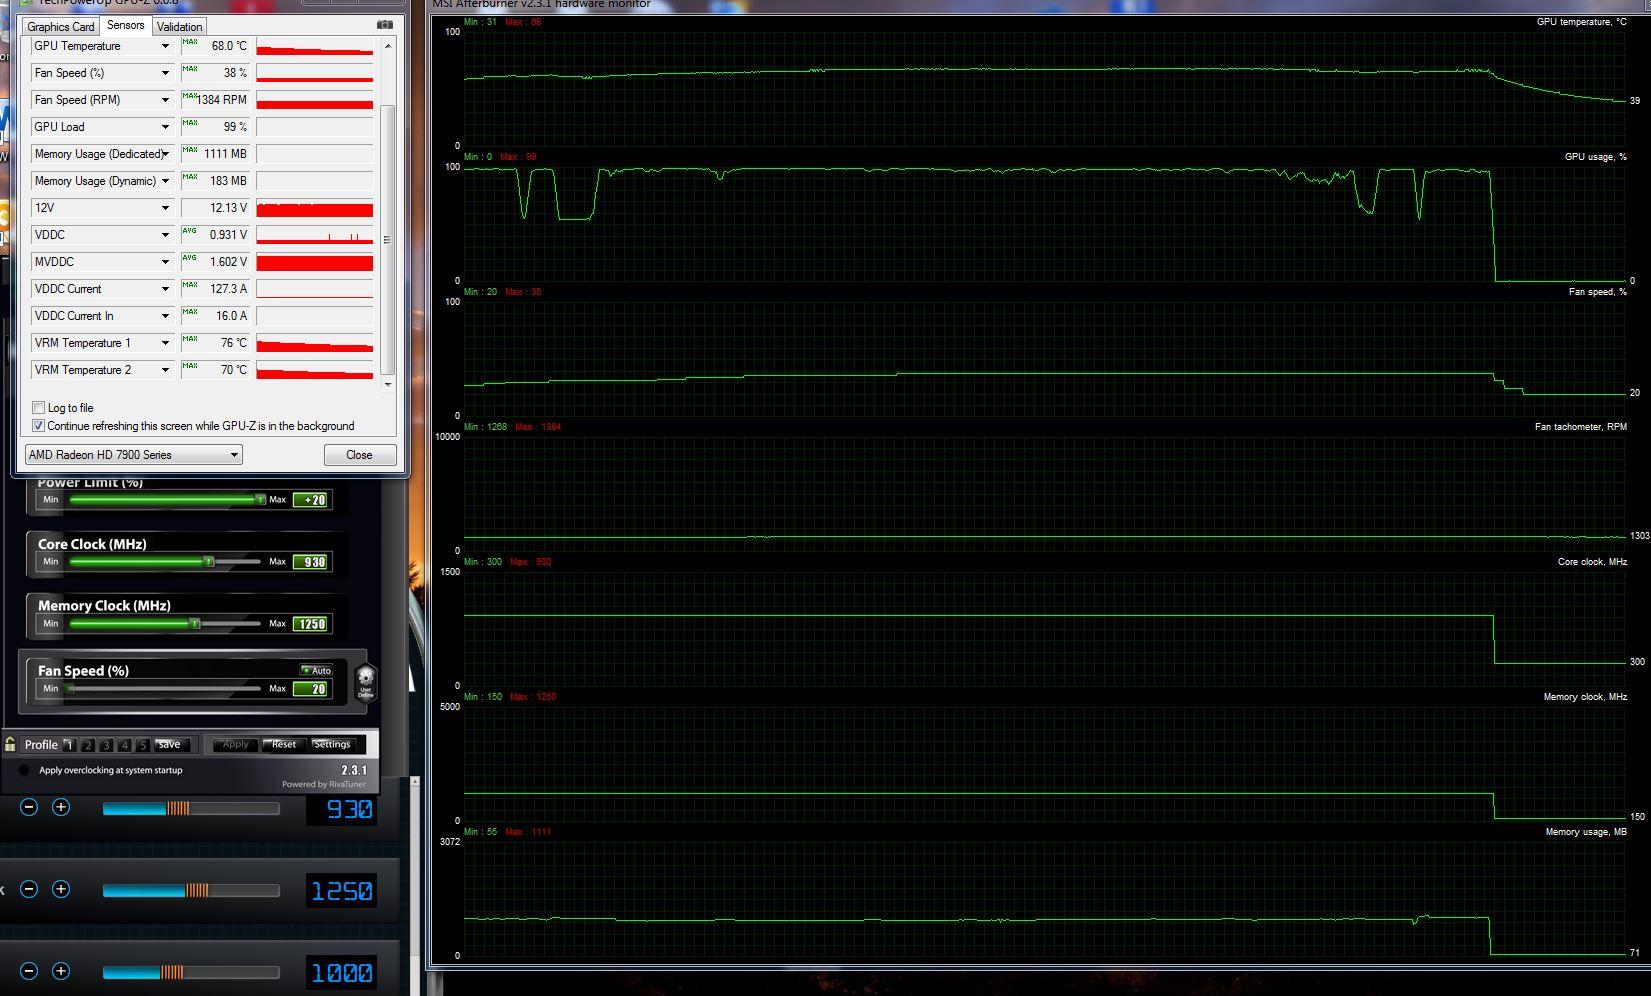
Task: Click the Core clock, MHz graph label
Action: pyautogui.click(x=1592, y=562)
